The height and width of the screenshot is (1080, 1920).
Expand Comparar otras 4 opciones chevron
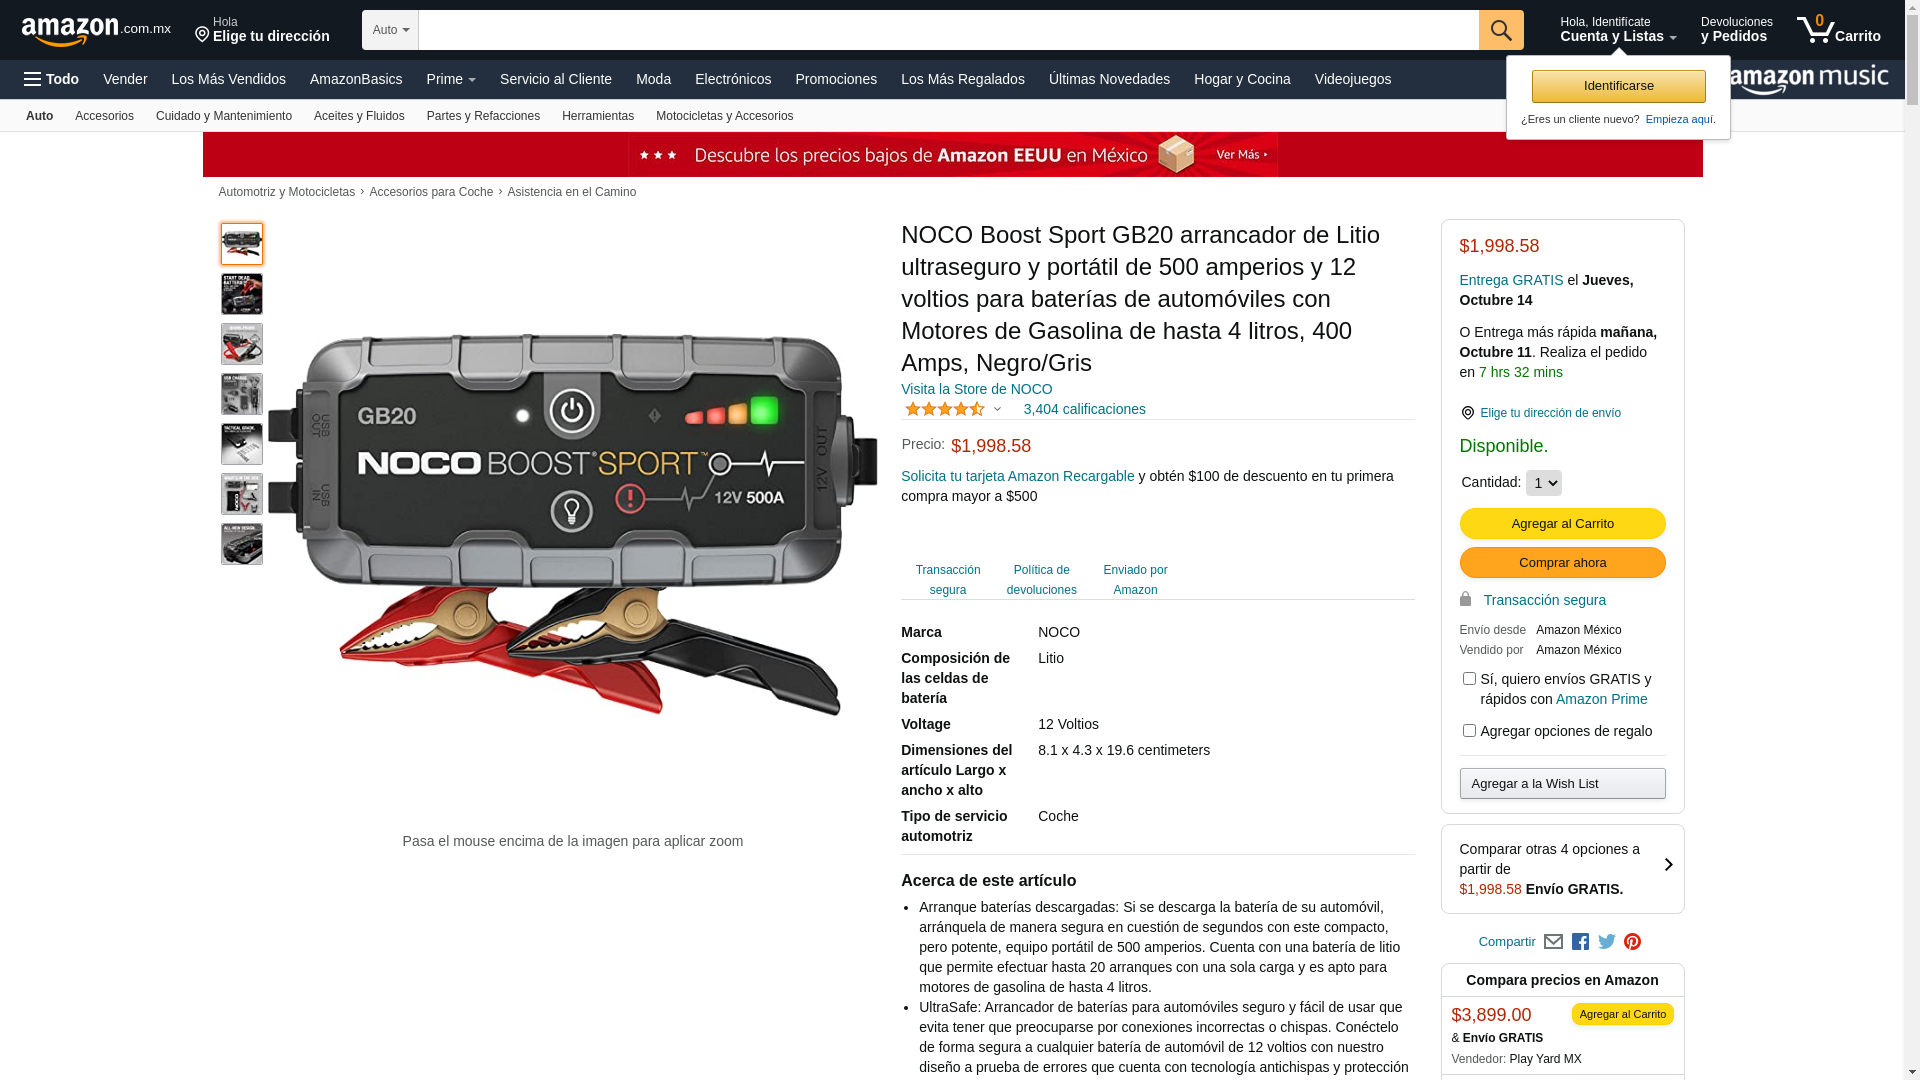pyautogui.click(x=1668, y=865)
